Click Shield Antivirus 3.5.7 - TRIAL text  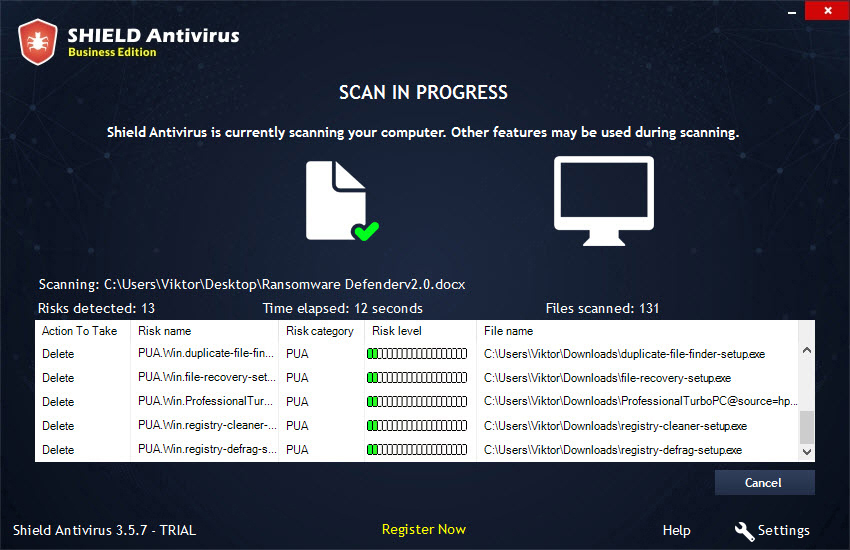[x=105, y=530]
